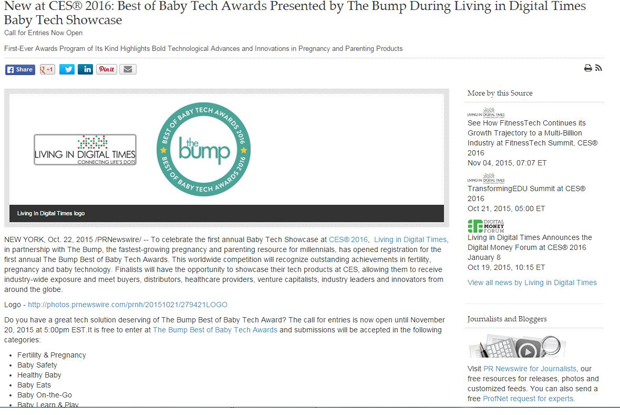Open Living in Digital Times link in article
The image size is (620, 415).
click(410, 240)
